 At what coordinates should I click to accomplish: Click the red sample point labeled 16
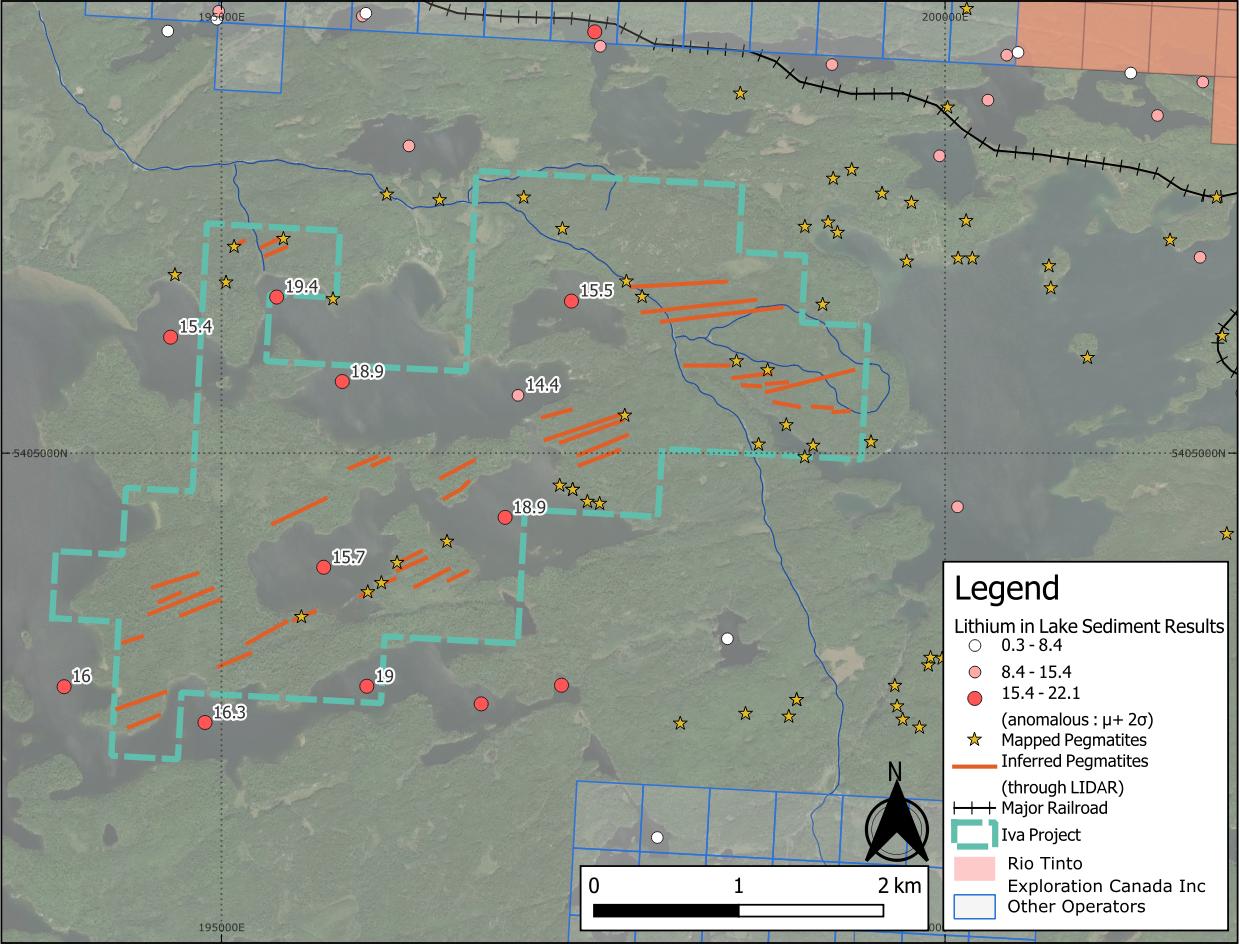pos(64,686)
